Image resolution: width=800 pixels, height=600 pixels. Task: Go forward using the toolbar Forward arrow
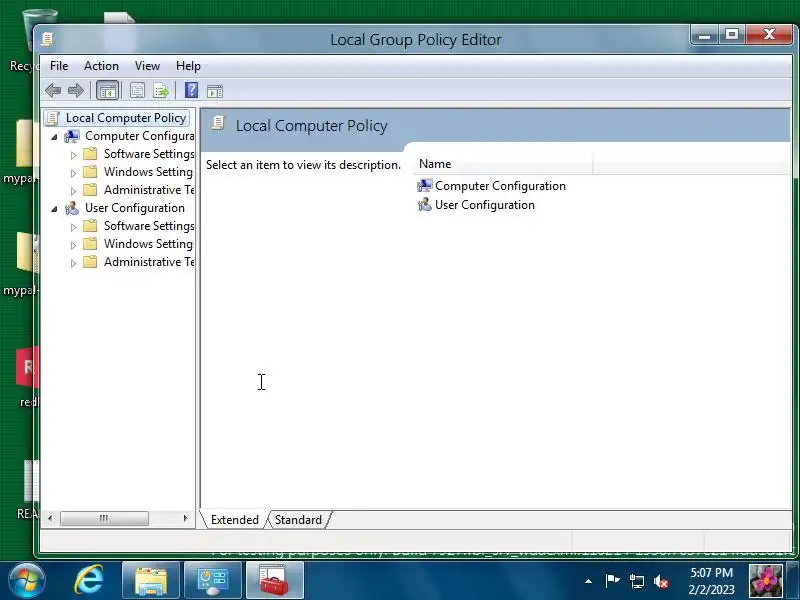click(76, 91)
